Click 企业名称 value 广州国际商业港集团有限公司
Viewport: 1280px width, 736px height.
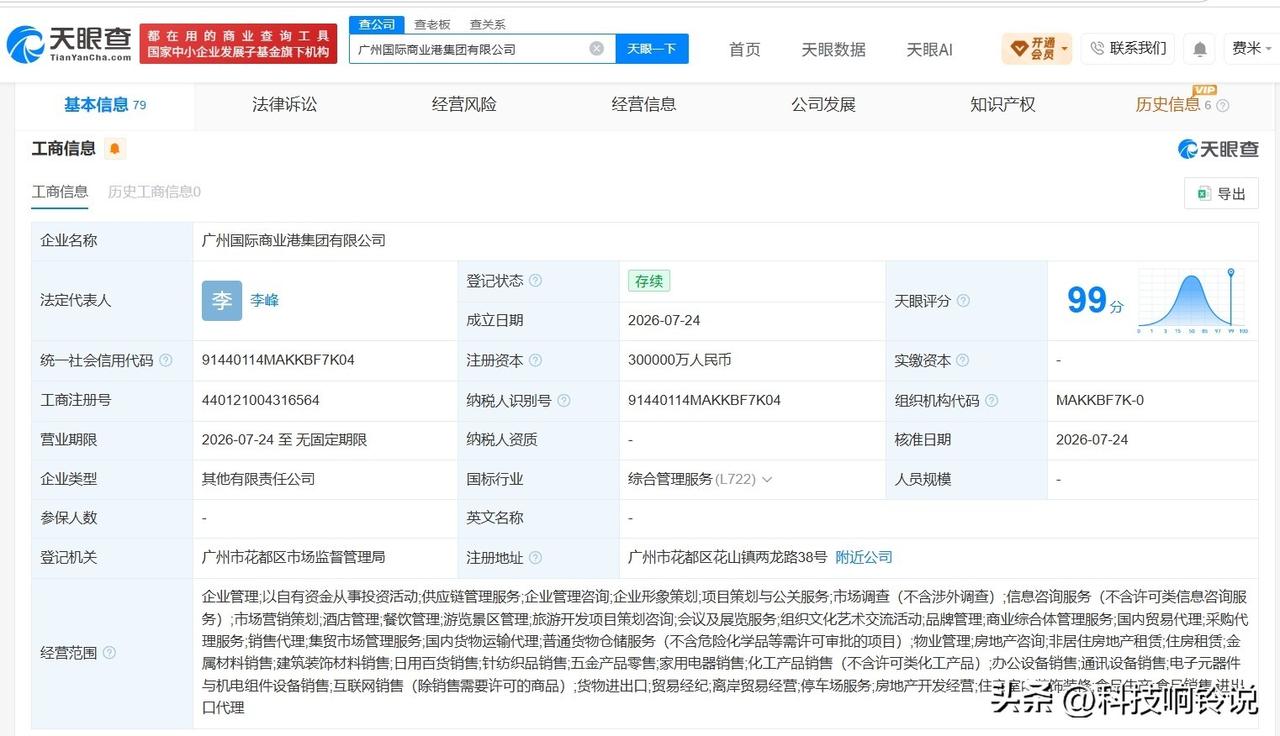click(x=293, y=240)
